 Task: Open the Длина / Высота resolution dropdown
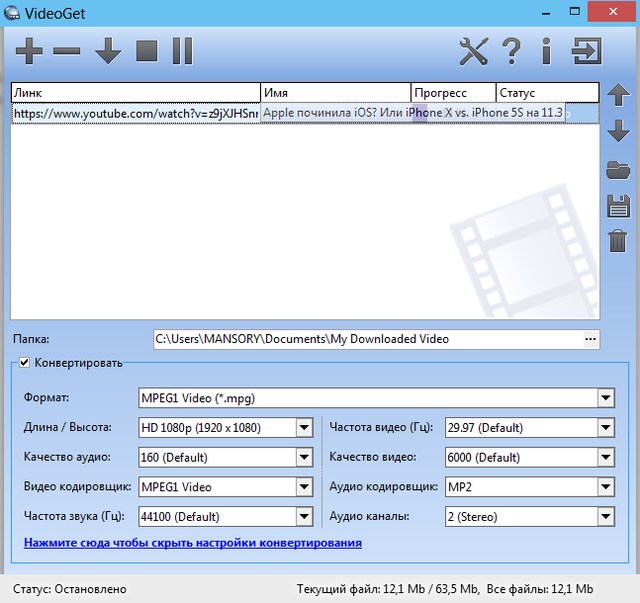coord(304,428)
